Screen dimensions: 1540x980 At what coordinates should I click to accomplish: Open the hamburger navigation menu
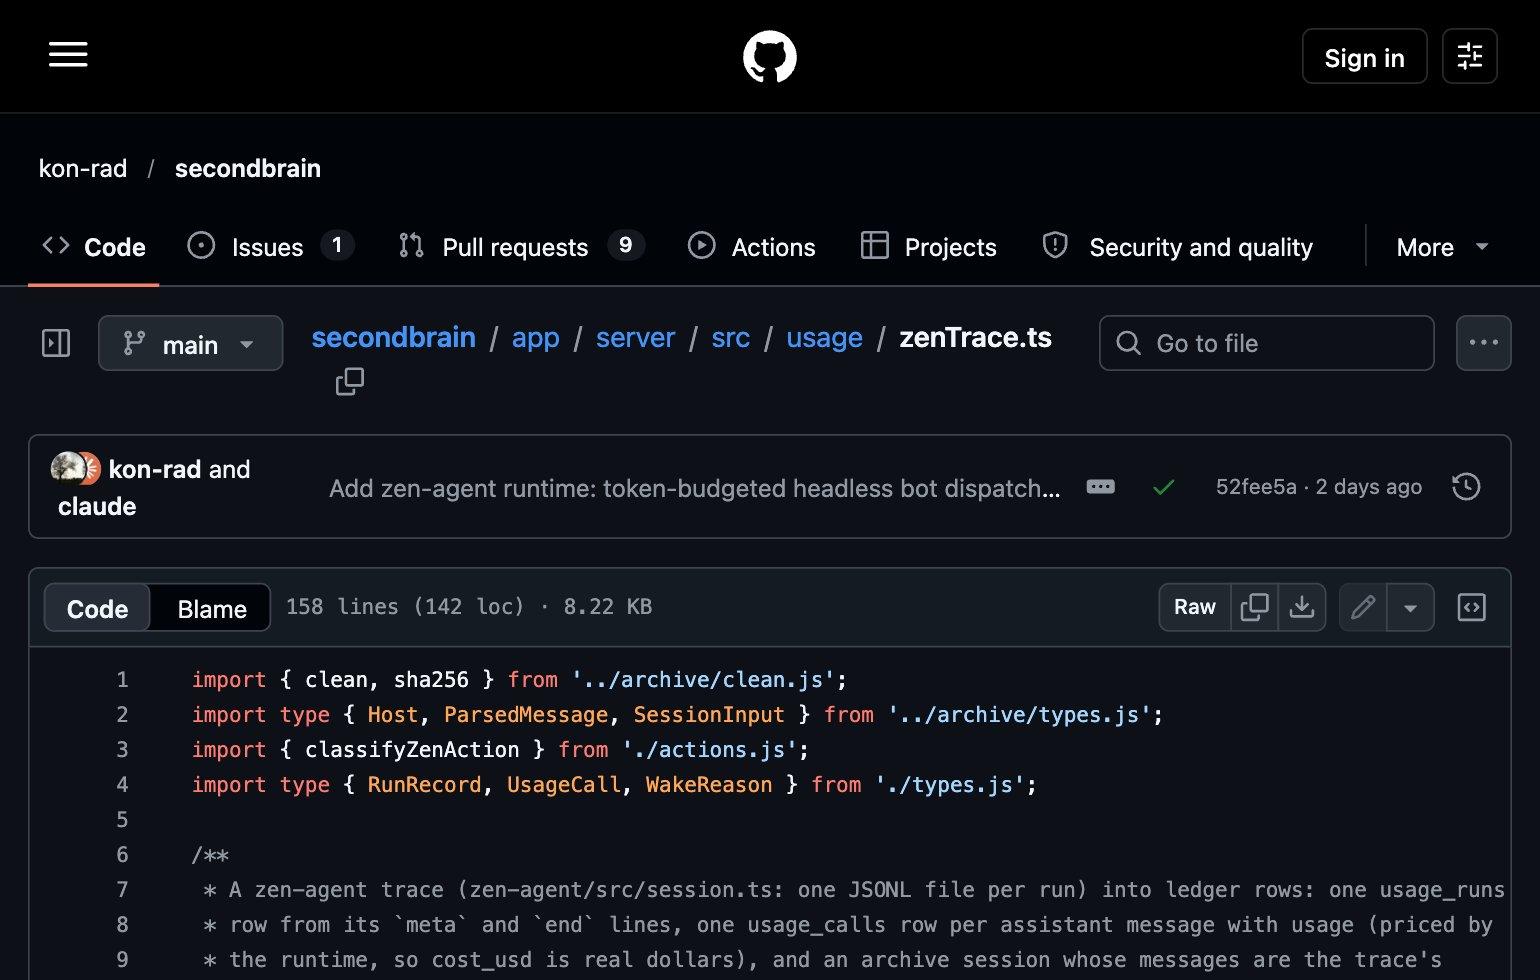point(68,56)
